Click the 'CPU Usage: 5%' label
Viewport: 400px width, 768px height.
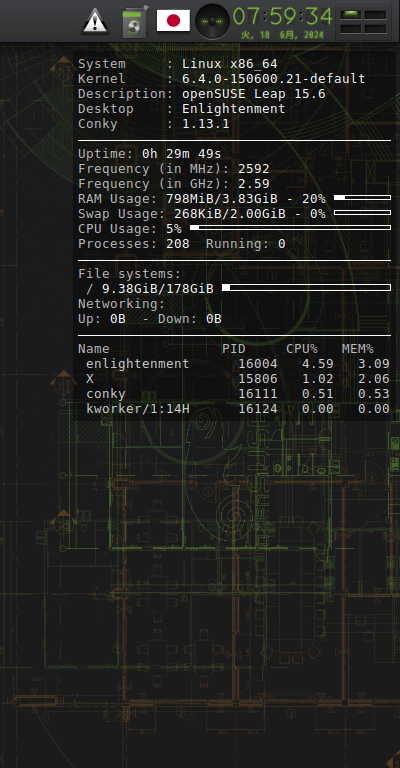(x=130, y=229)
